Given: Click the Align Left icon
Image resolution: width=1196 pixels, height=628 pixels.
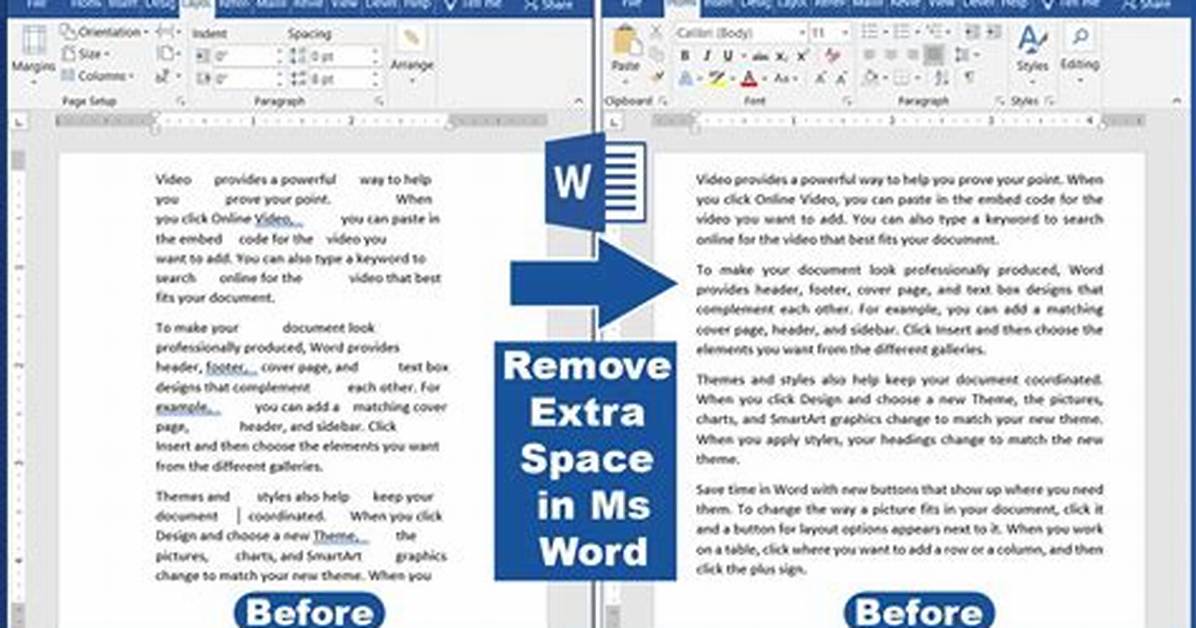Looking at the screenshot, I should coord(870,55).
